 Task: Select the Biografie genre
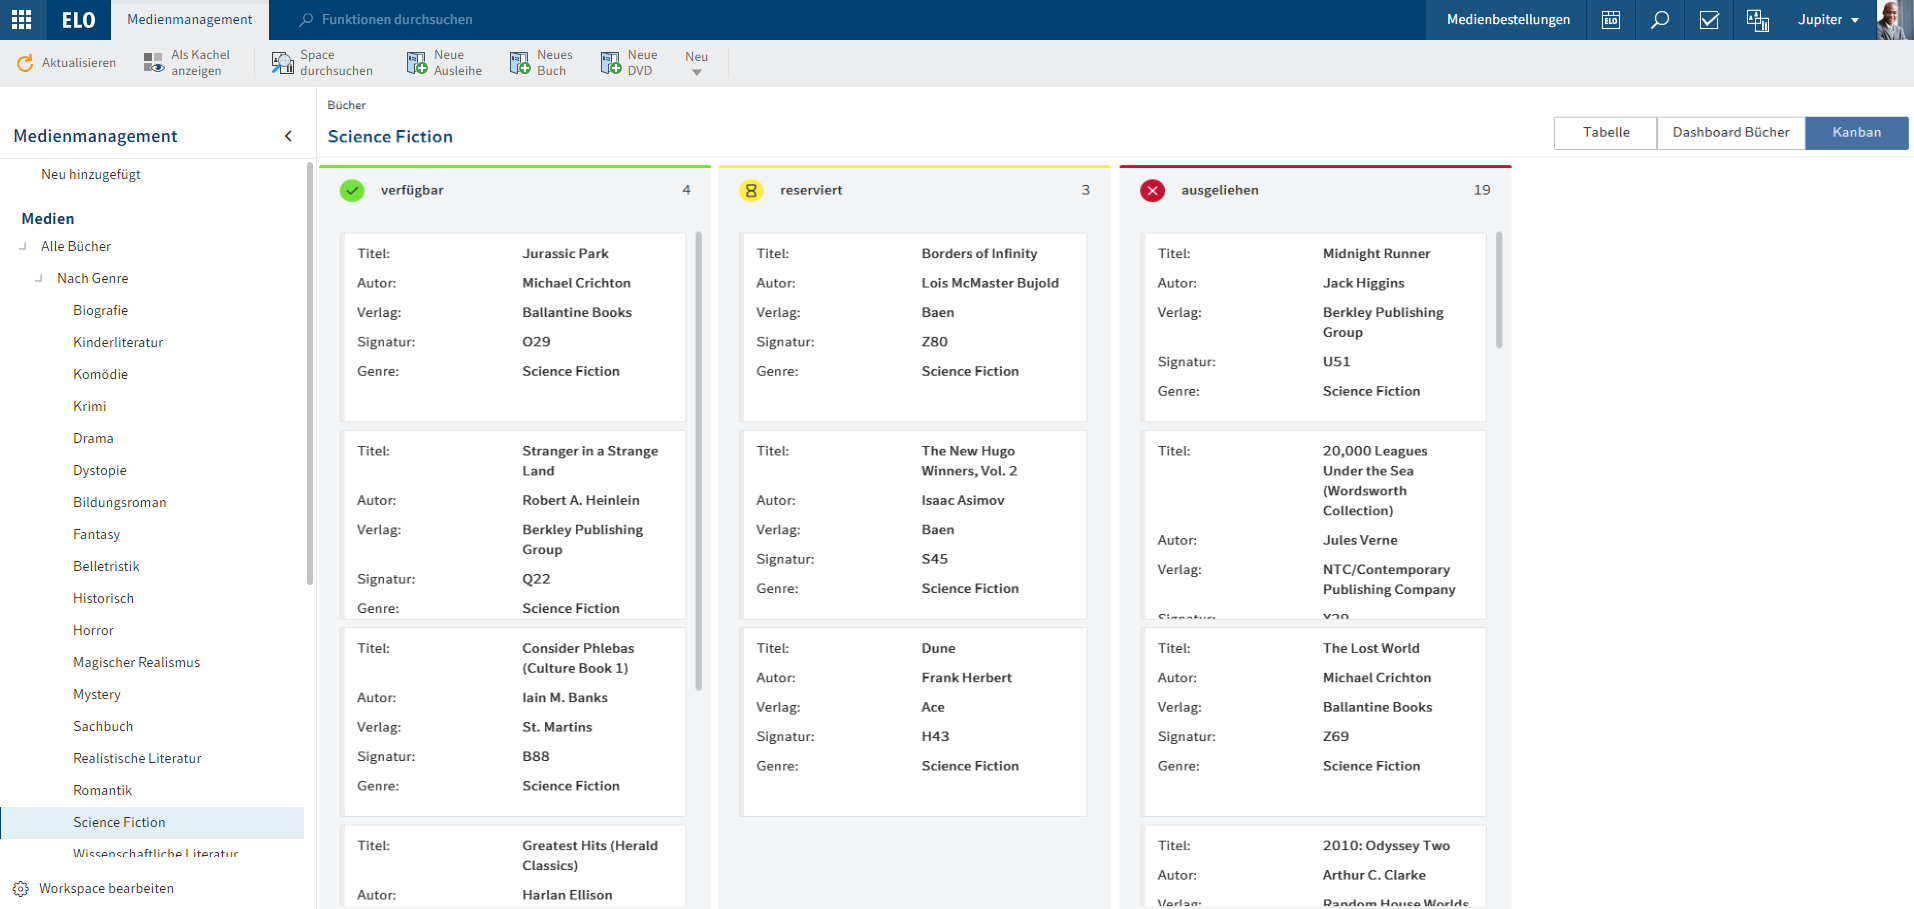click(100, 310)
